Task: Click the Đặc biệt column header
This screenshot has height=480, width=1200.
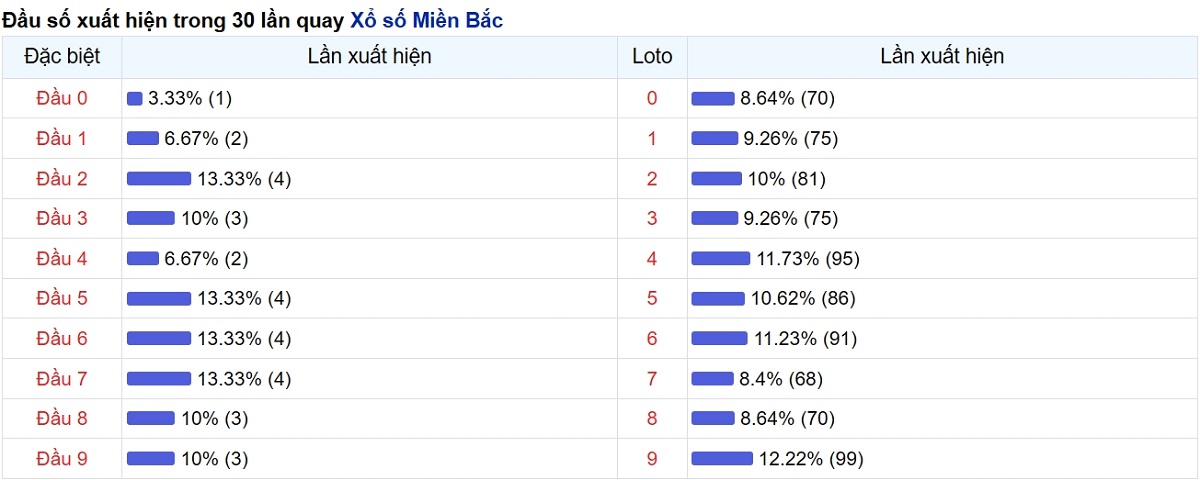Action: tap(62, 57)
